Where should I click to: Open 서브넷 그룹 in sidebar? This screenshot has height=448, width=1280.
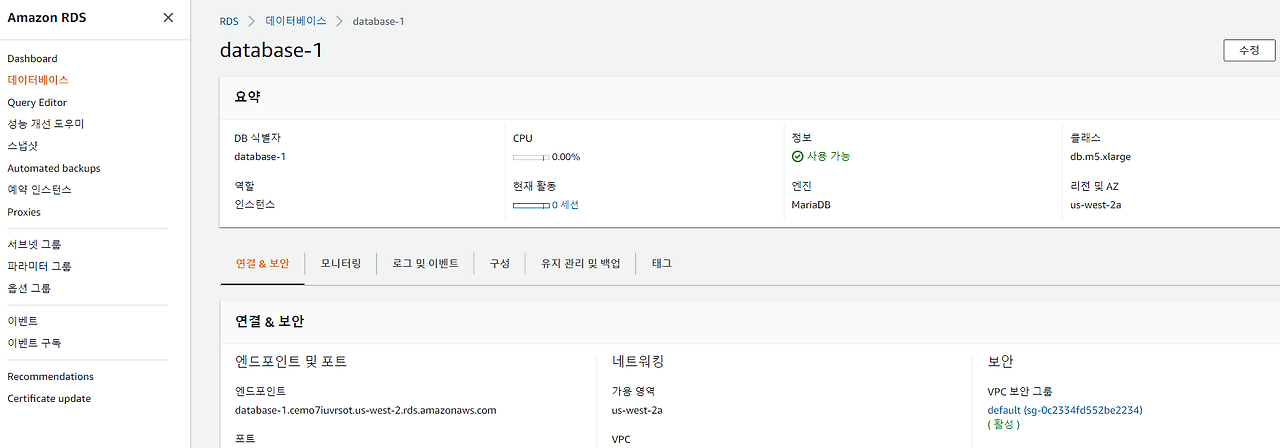34,244
